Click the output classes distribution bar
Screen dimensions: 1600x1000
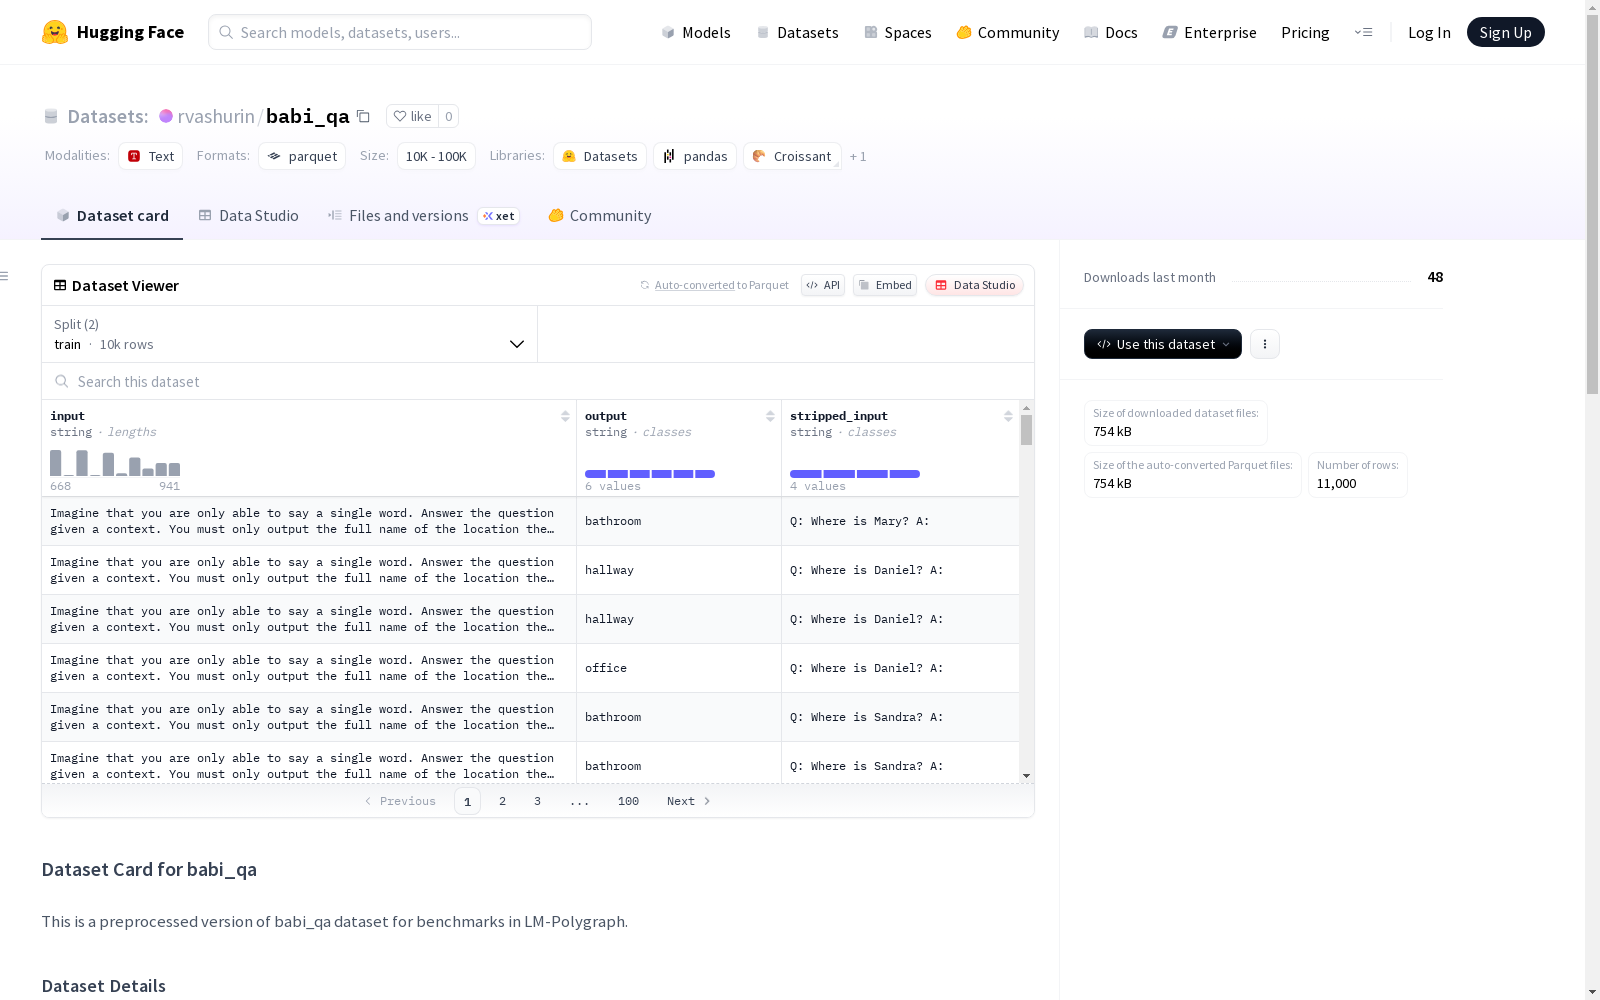pyautogui.click(x=650, y=474)
